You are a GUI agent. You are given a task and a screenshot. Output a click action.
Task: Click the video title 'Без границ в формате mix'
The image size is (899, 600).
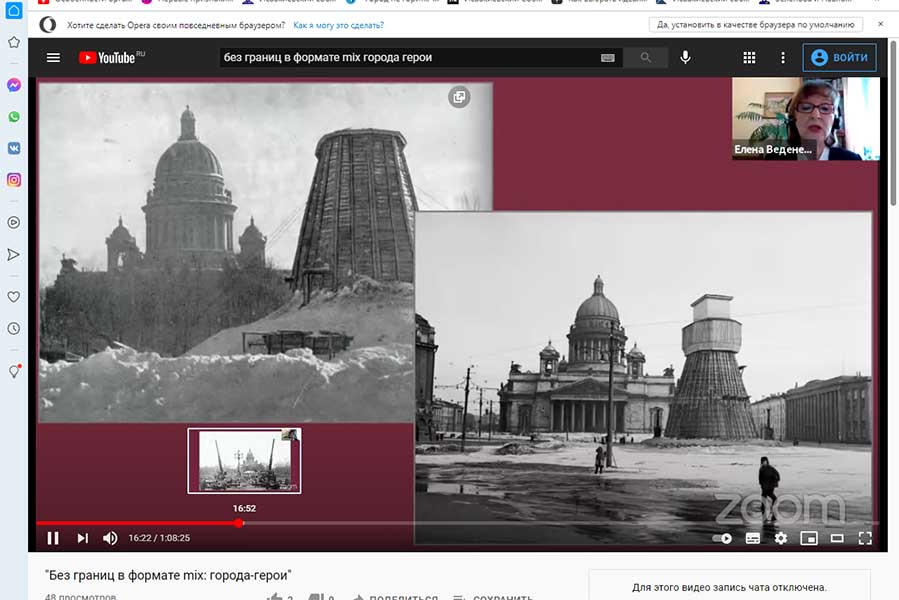(x=168, y=575)
